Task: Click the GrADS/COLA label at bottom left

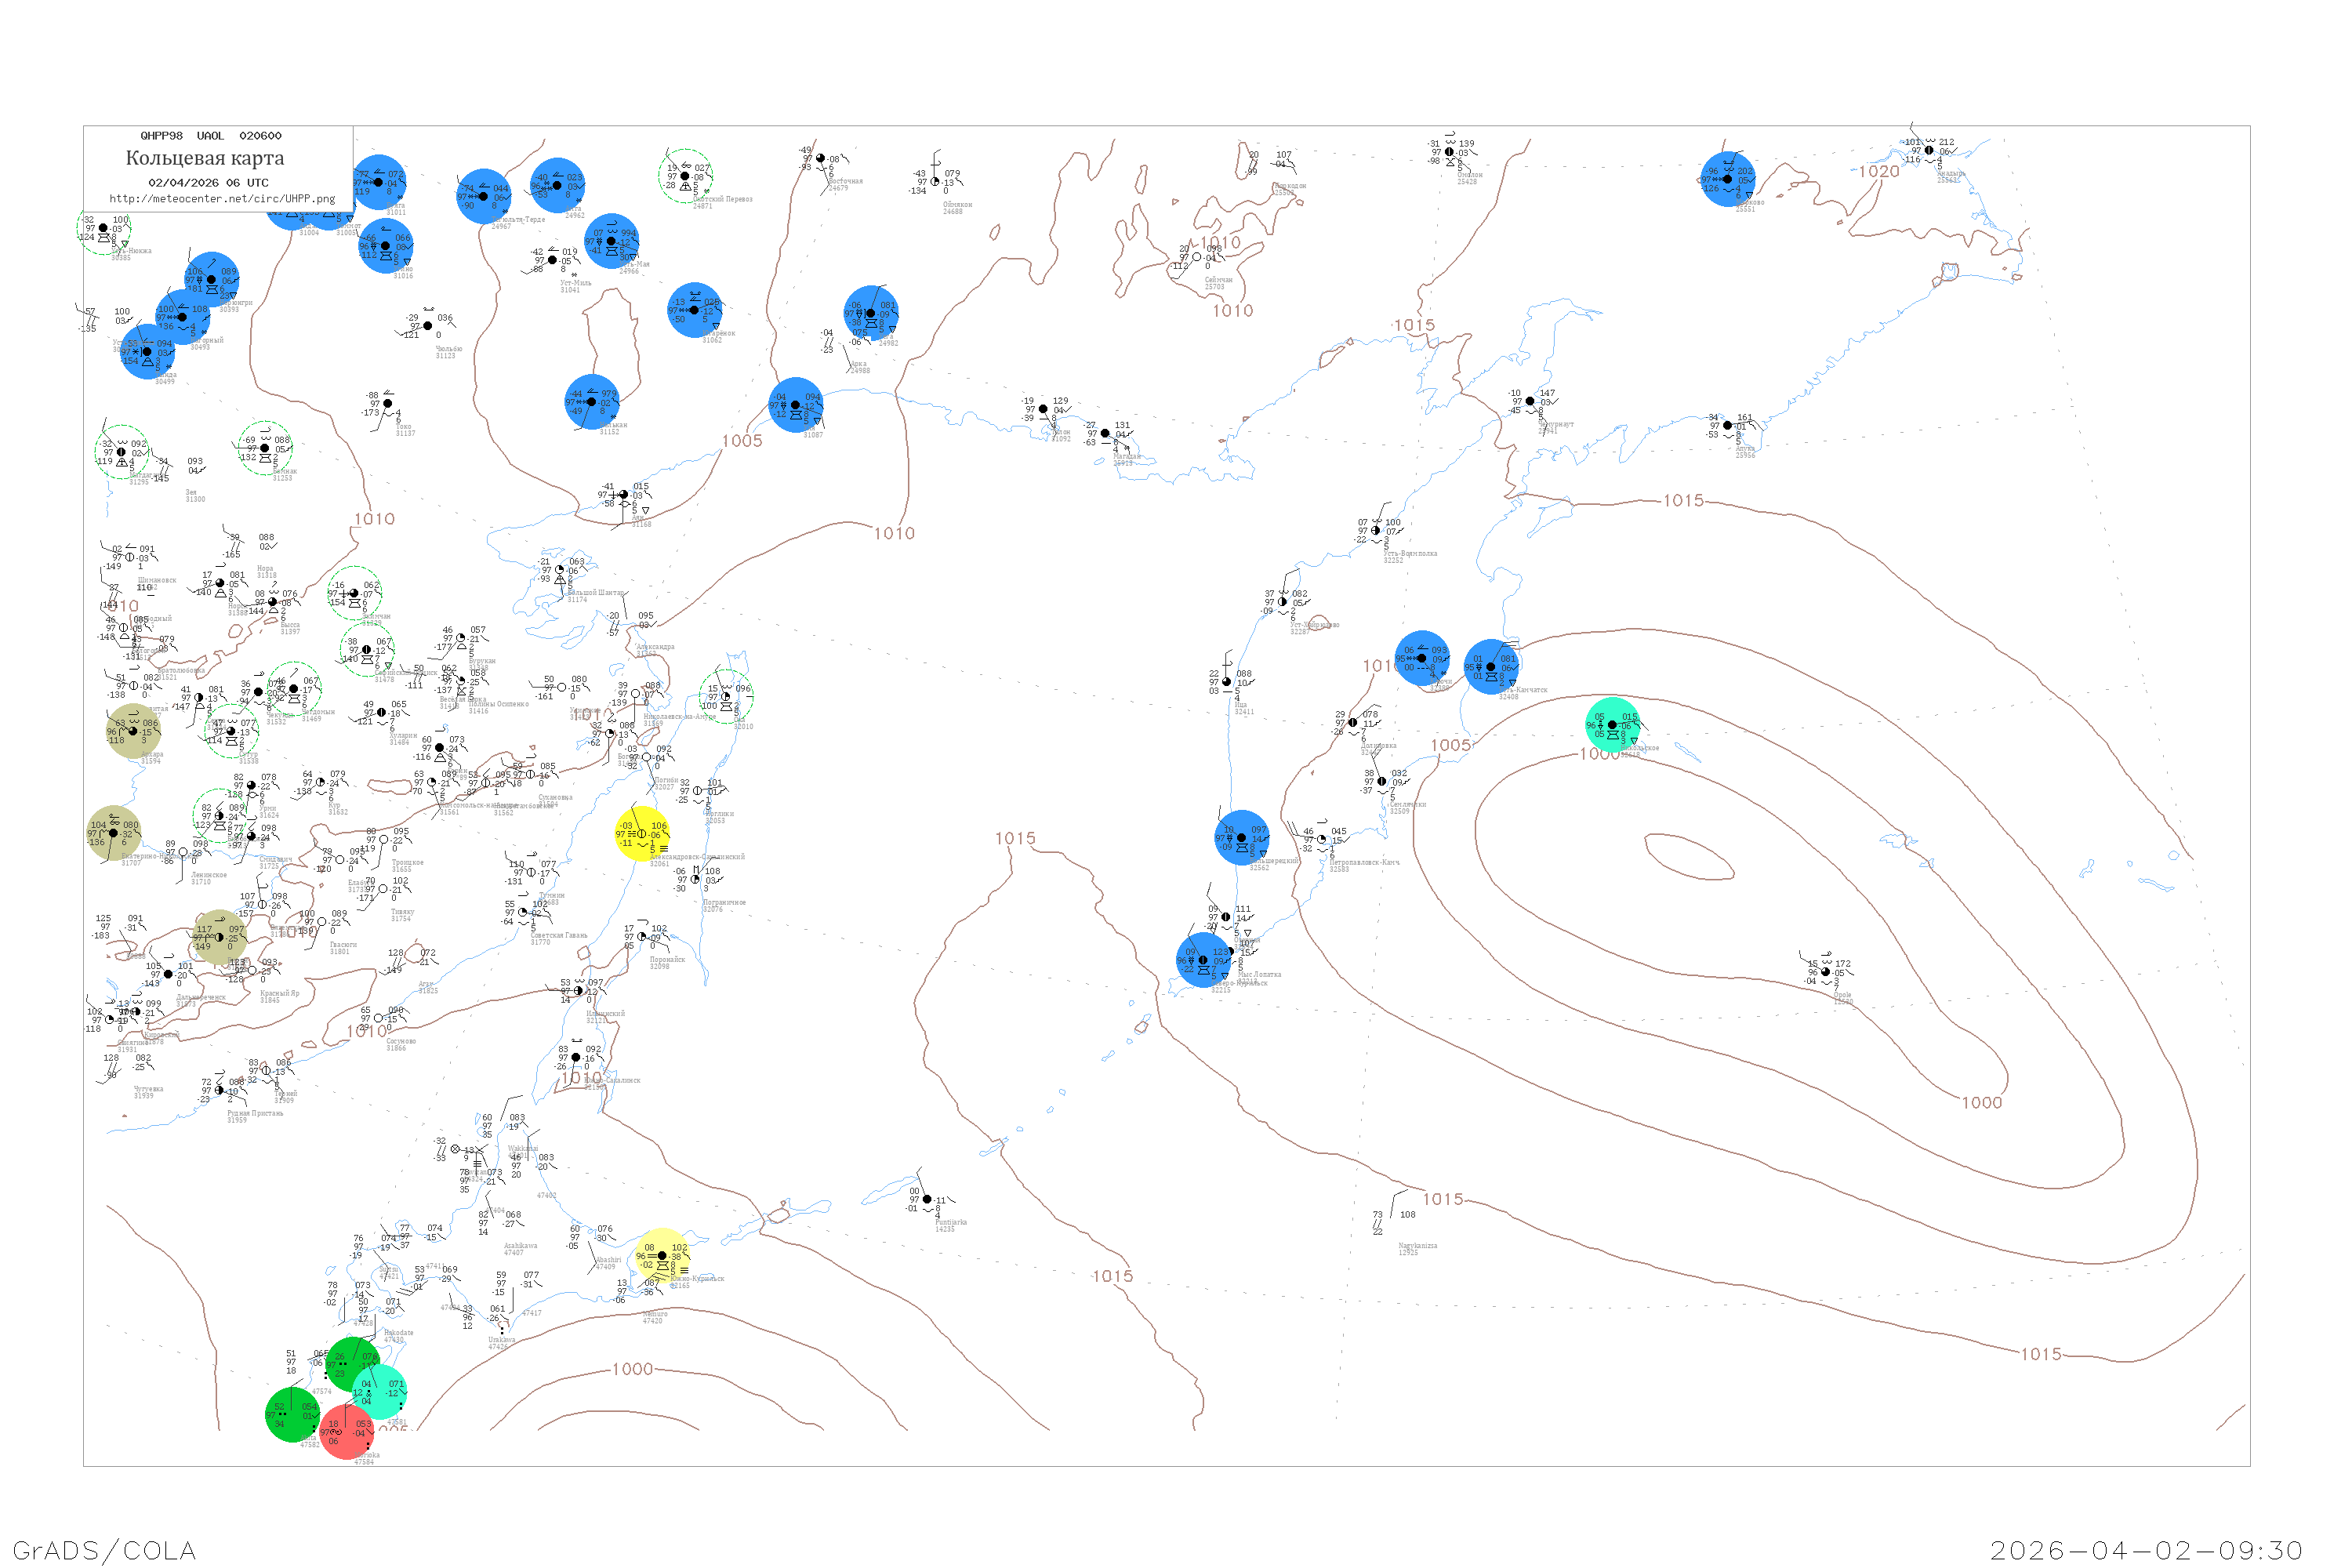Action: coord(104,1550)
